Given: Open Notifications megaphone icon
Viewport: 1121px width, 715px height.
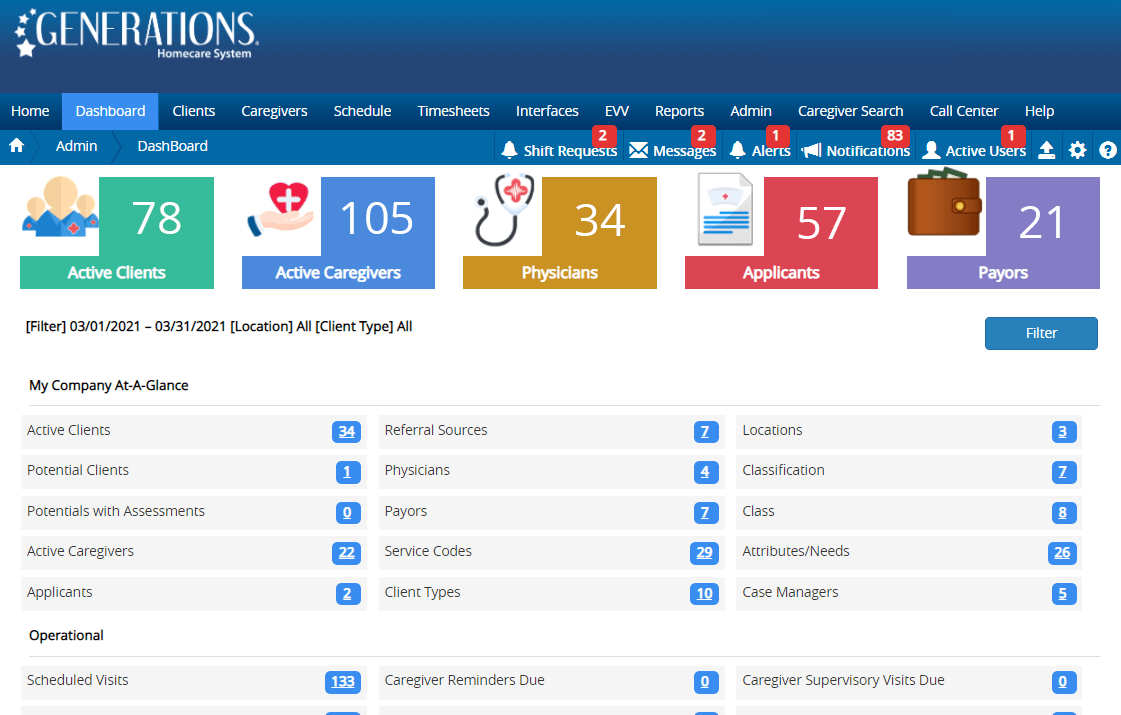Looking at the screenshot, I should tap(811, 150).
